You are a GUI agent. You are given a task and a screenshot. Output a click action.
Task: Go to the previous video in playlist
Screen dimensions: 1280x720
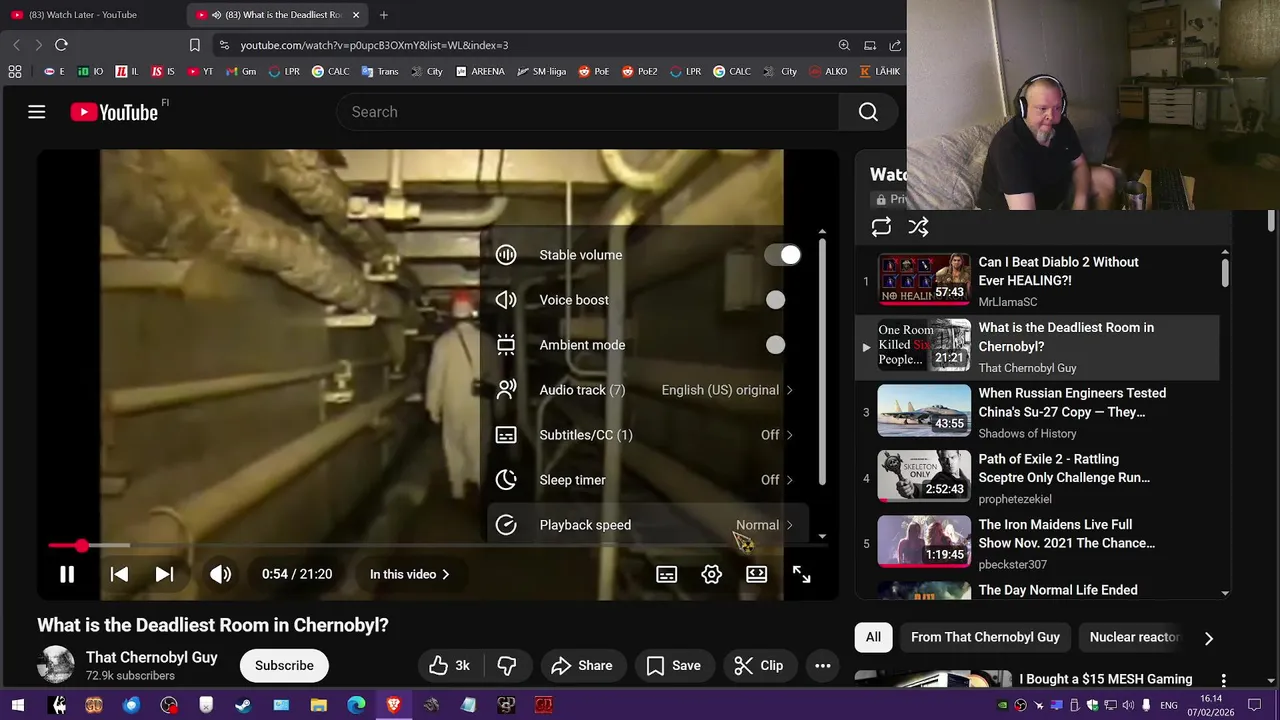click(x=119, y=574)
